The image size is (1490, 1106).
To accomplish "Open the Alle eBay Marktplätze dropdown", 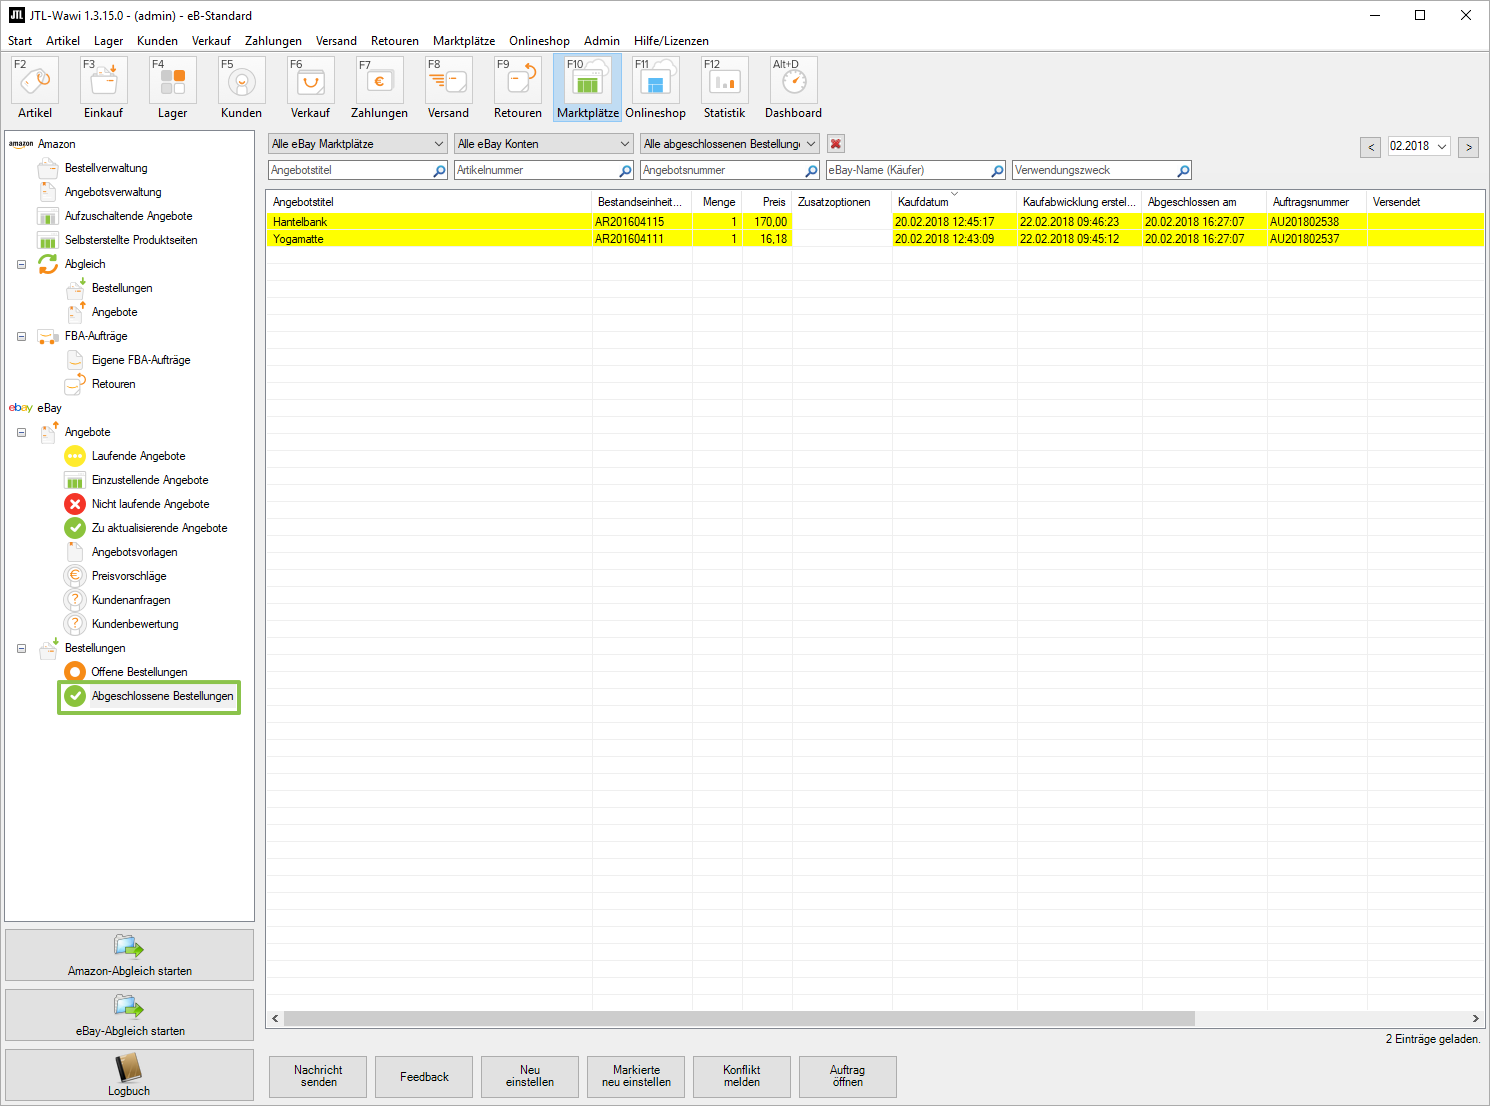I will coord(357,144).
